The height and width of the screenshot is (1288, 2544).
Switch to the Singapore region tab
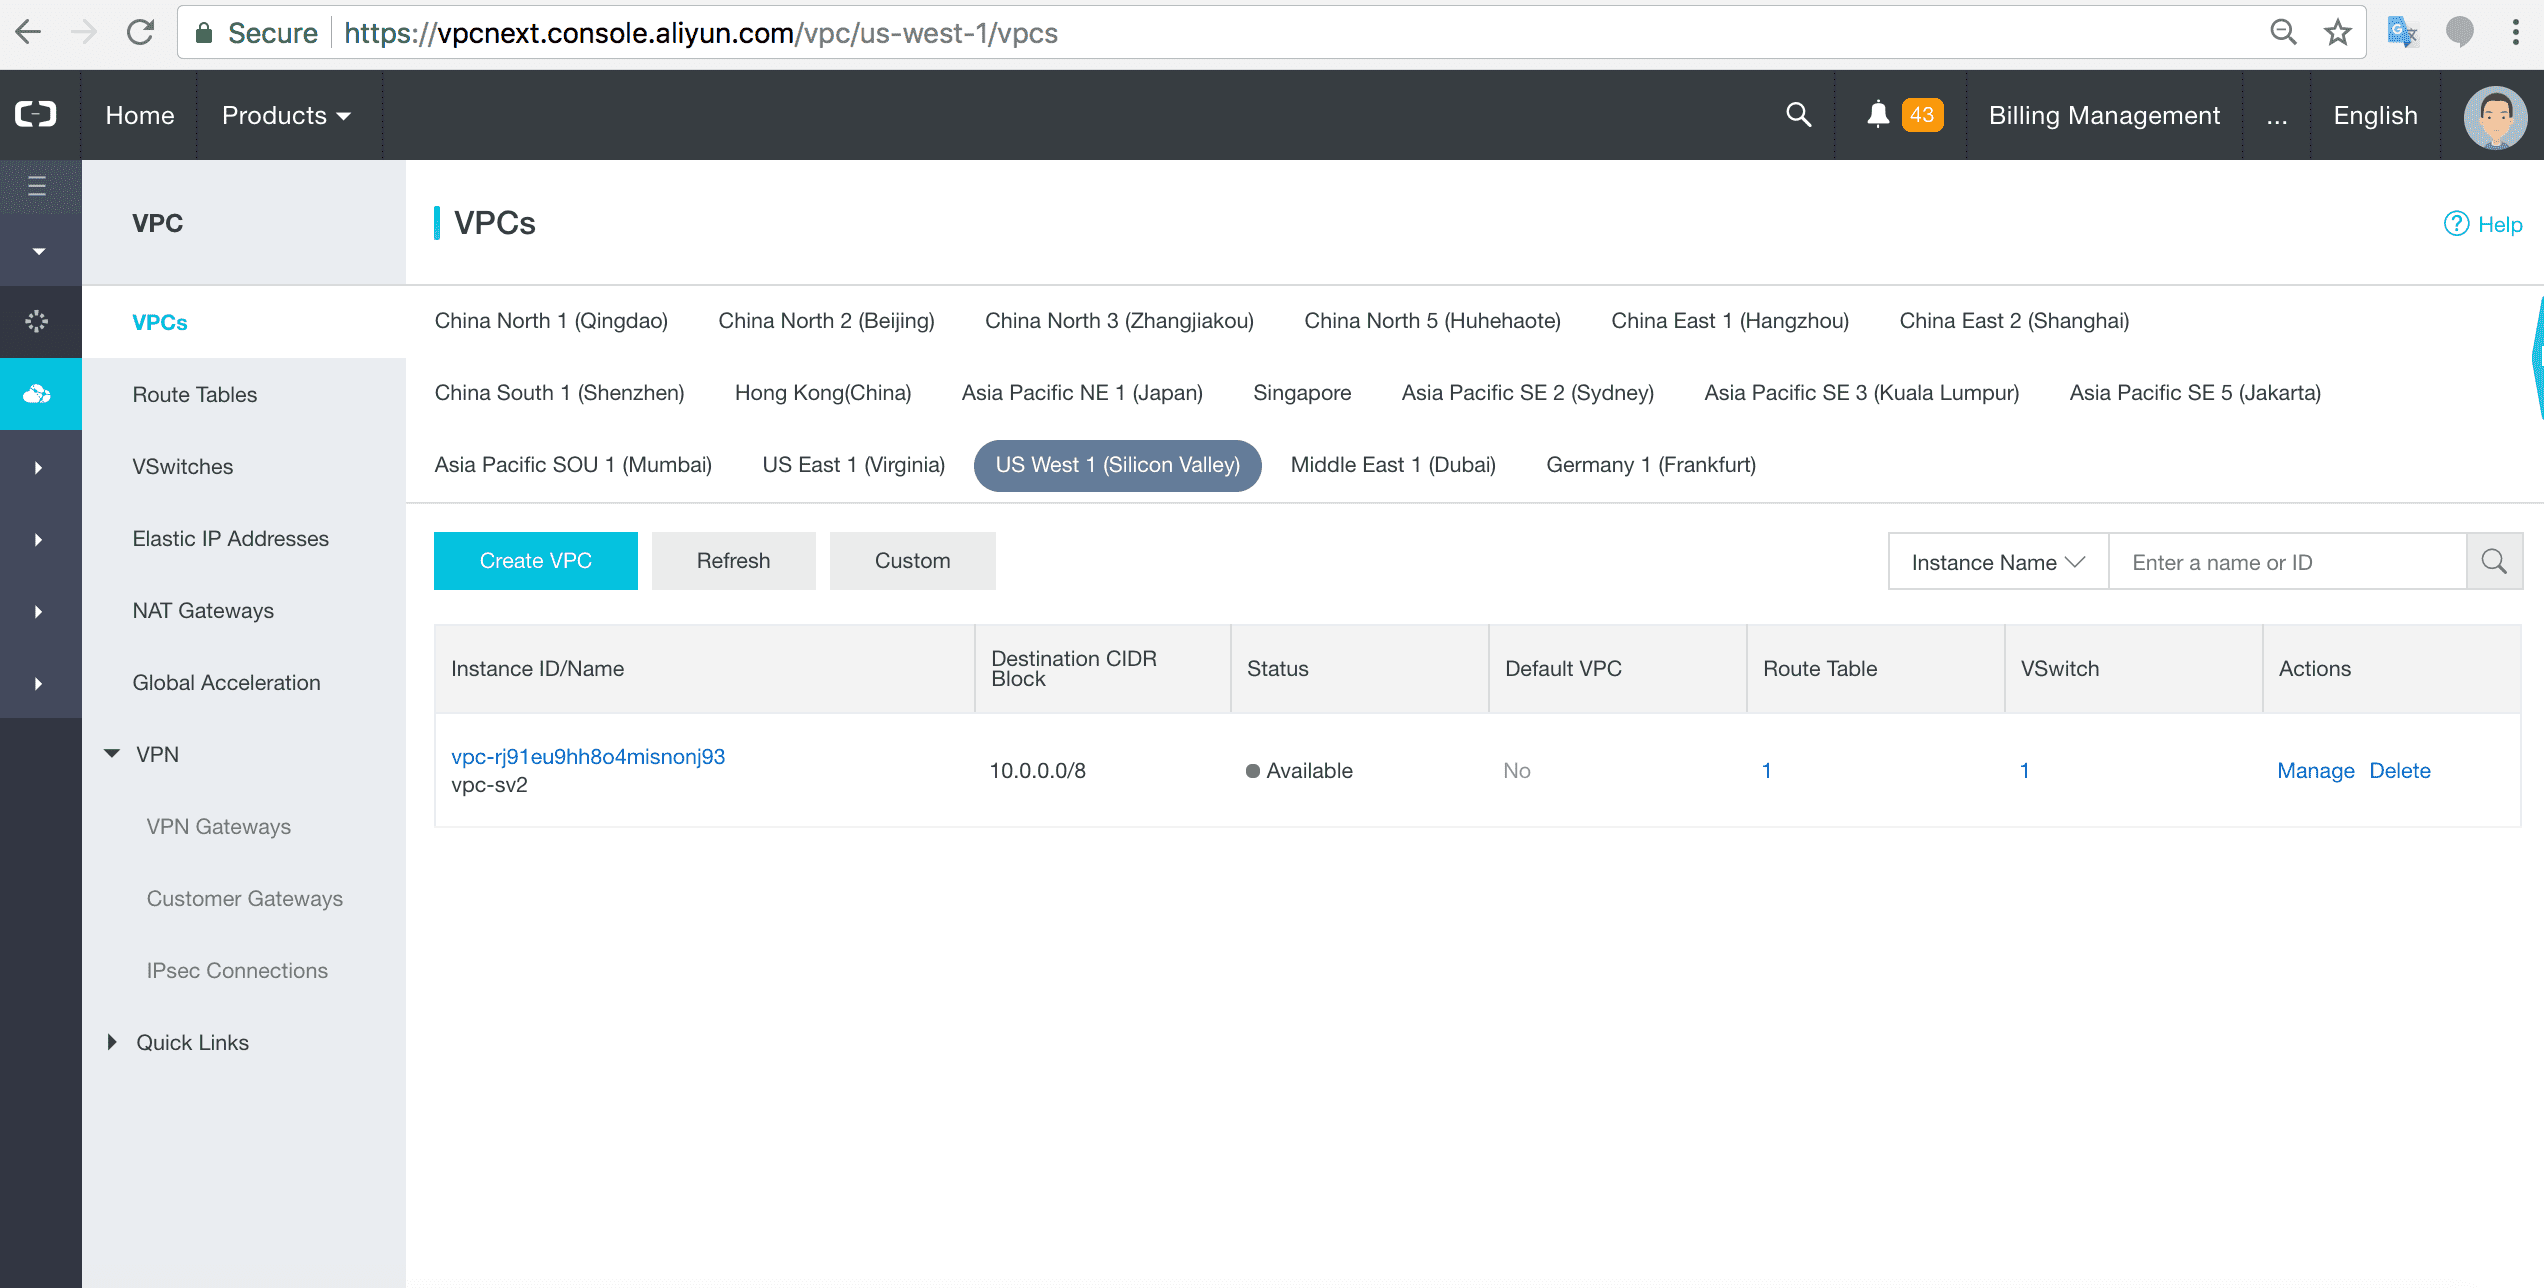point(1301,393)
